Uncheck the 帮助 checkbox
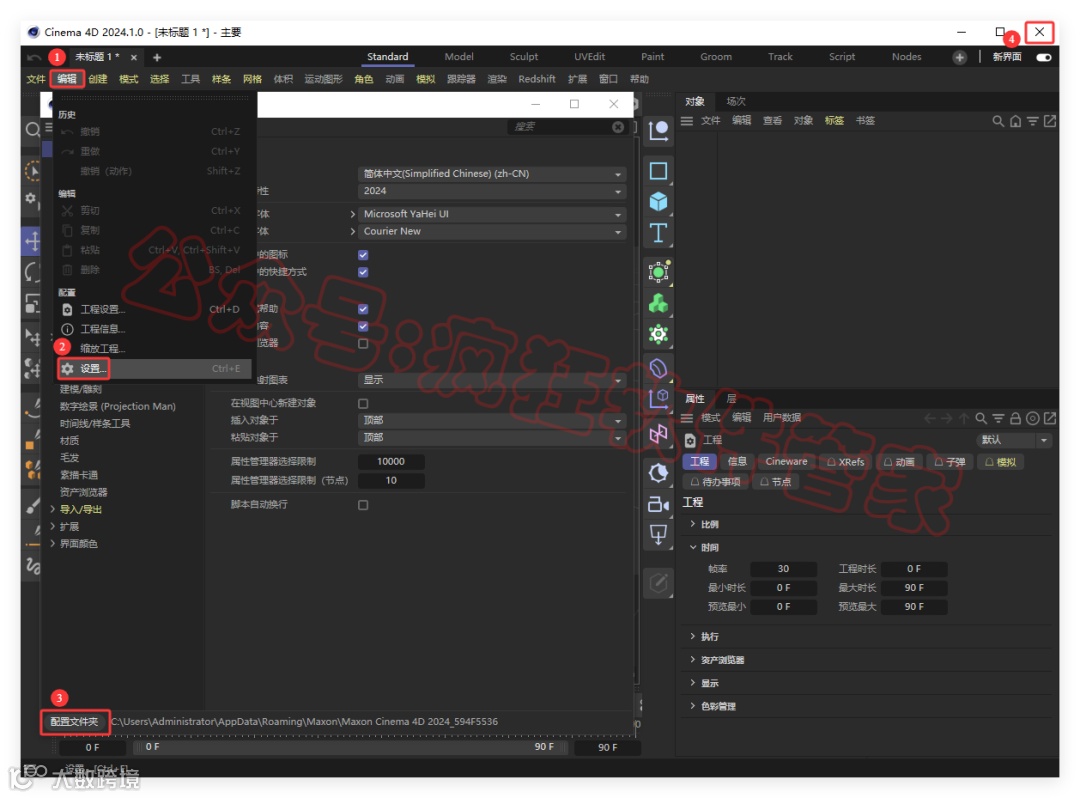The width and height of the screenshot is (1080, 798). click(363, 309)
